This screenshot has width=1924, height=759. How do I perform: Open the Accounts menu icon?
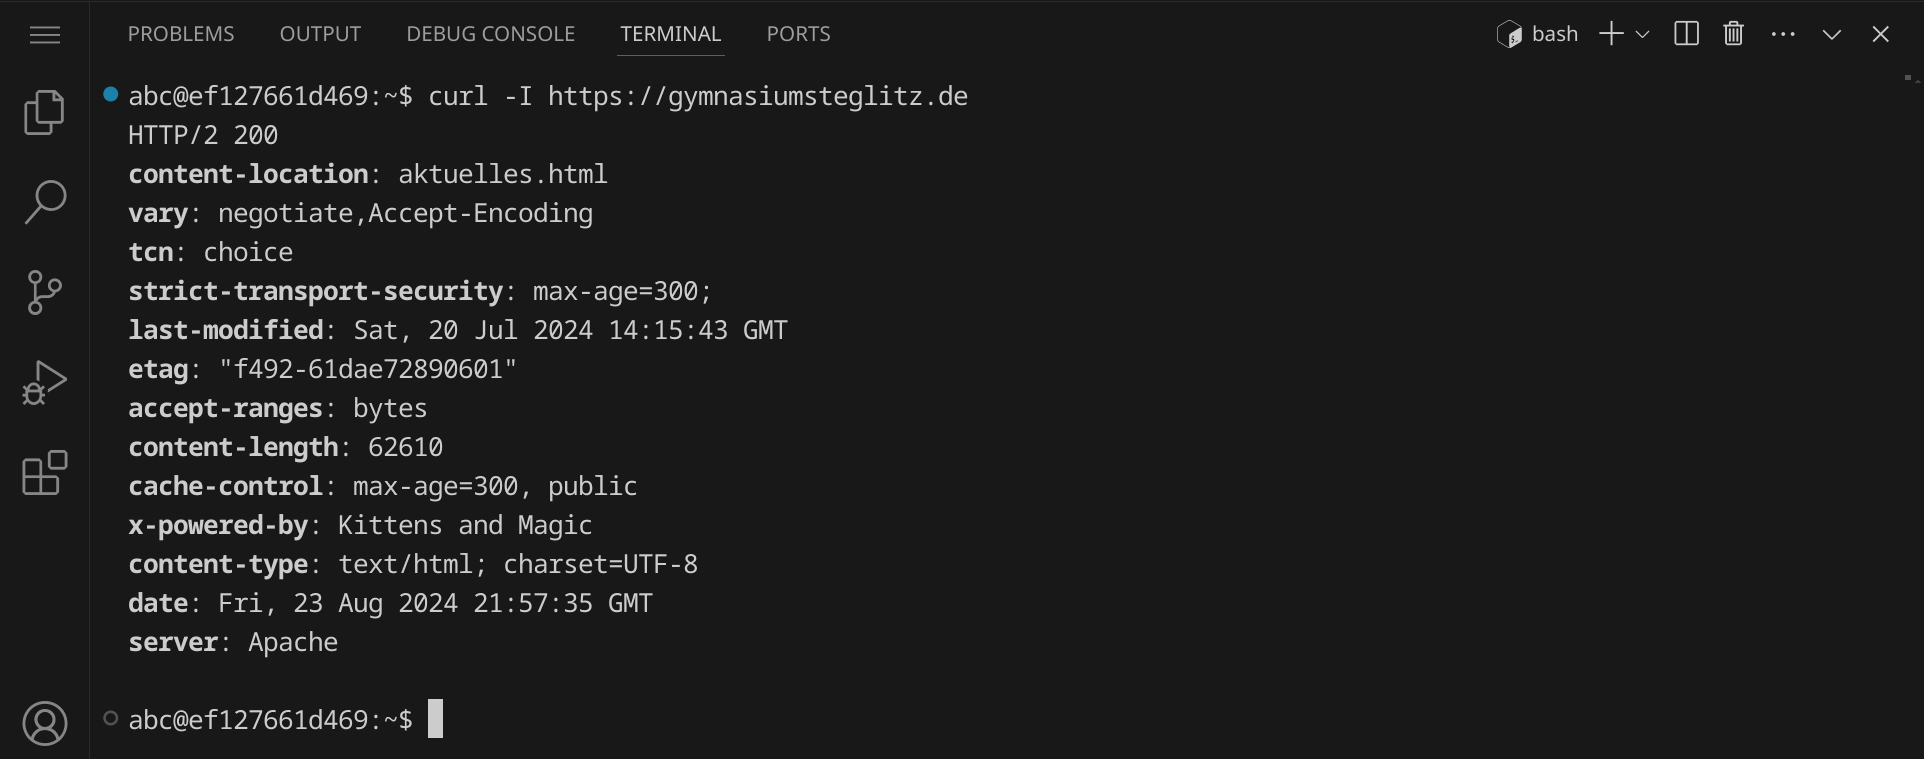(45, 723)
